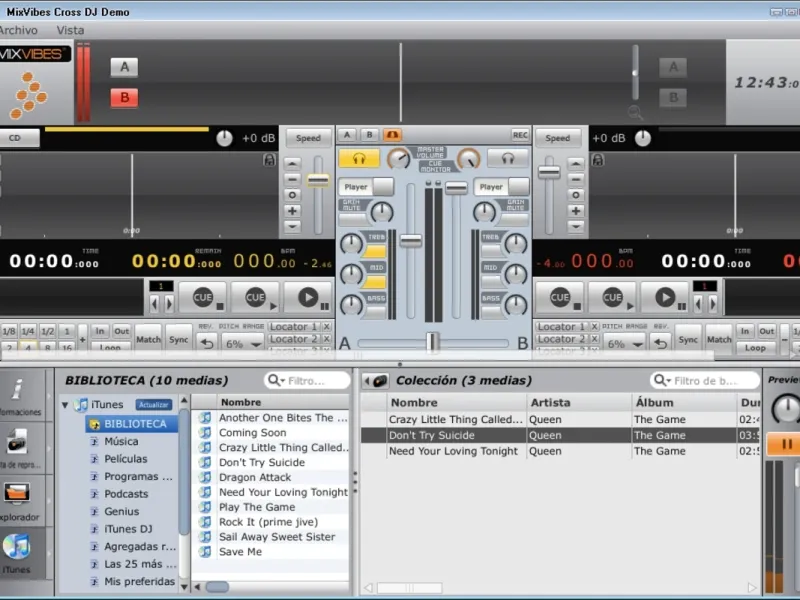Click left channel volume fader handle
The width and height of the screenshot is (800, 600).
[411, 240]
